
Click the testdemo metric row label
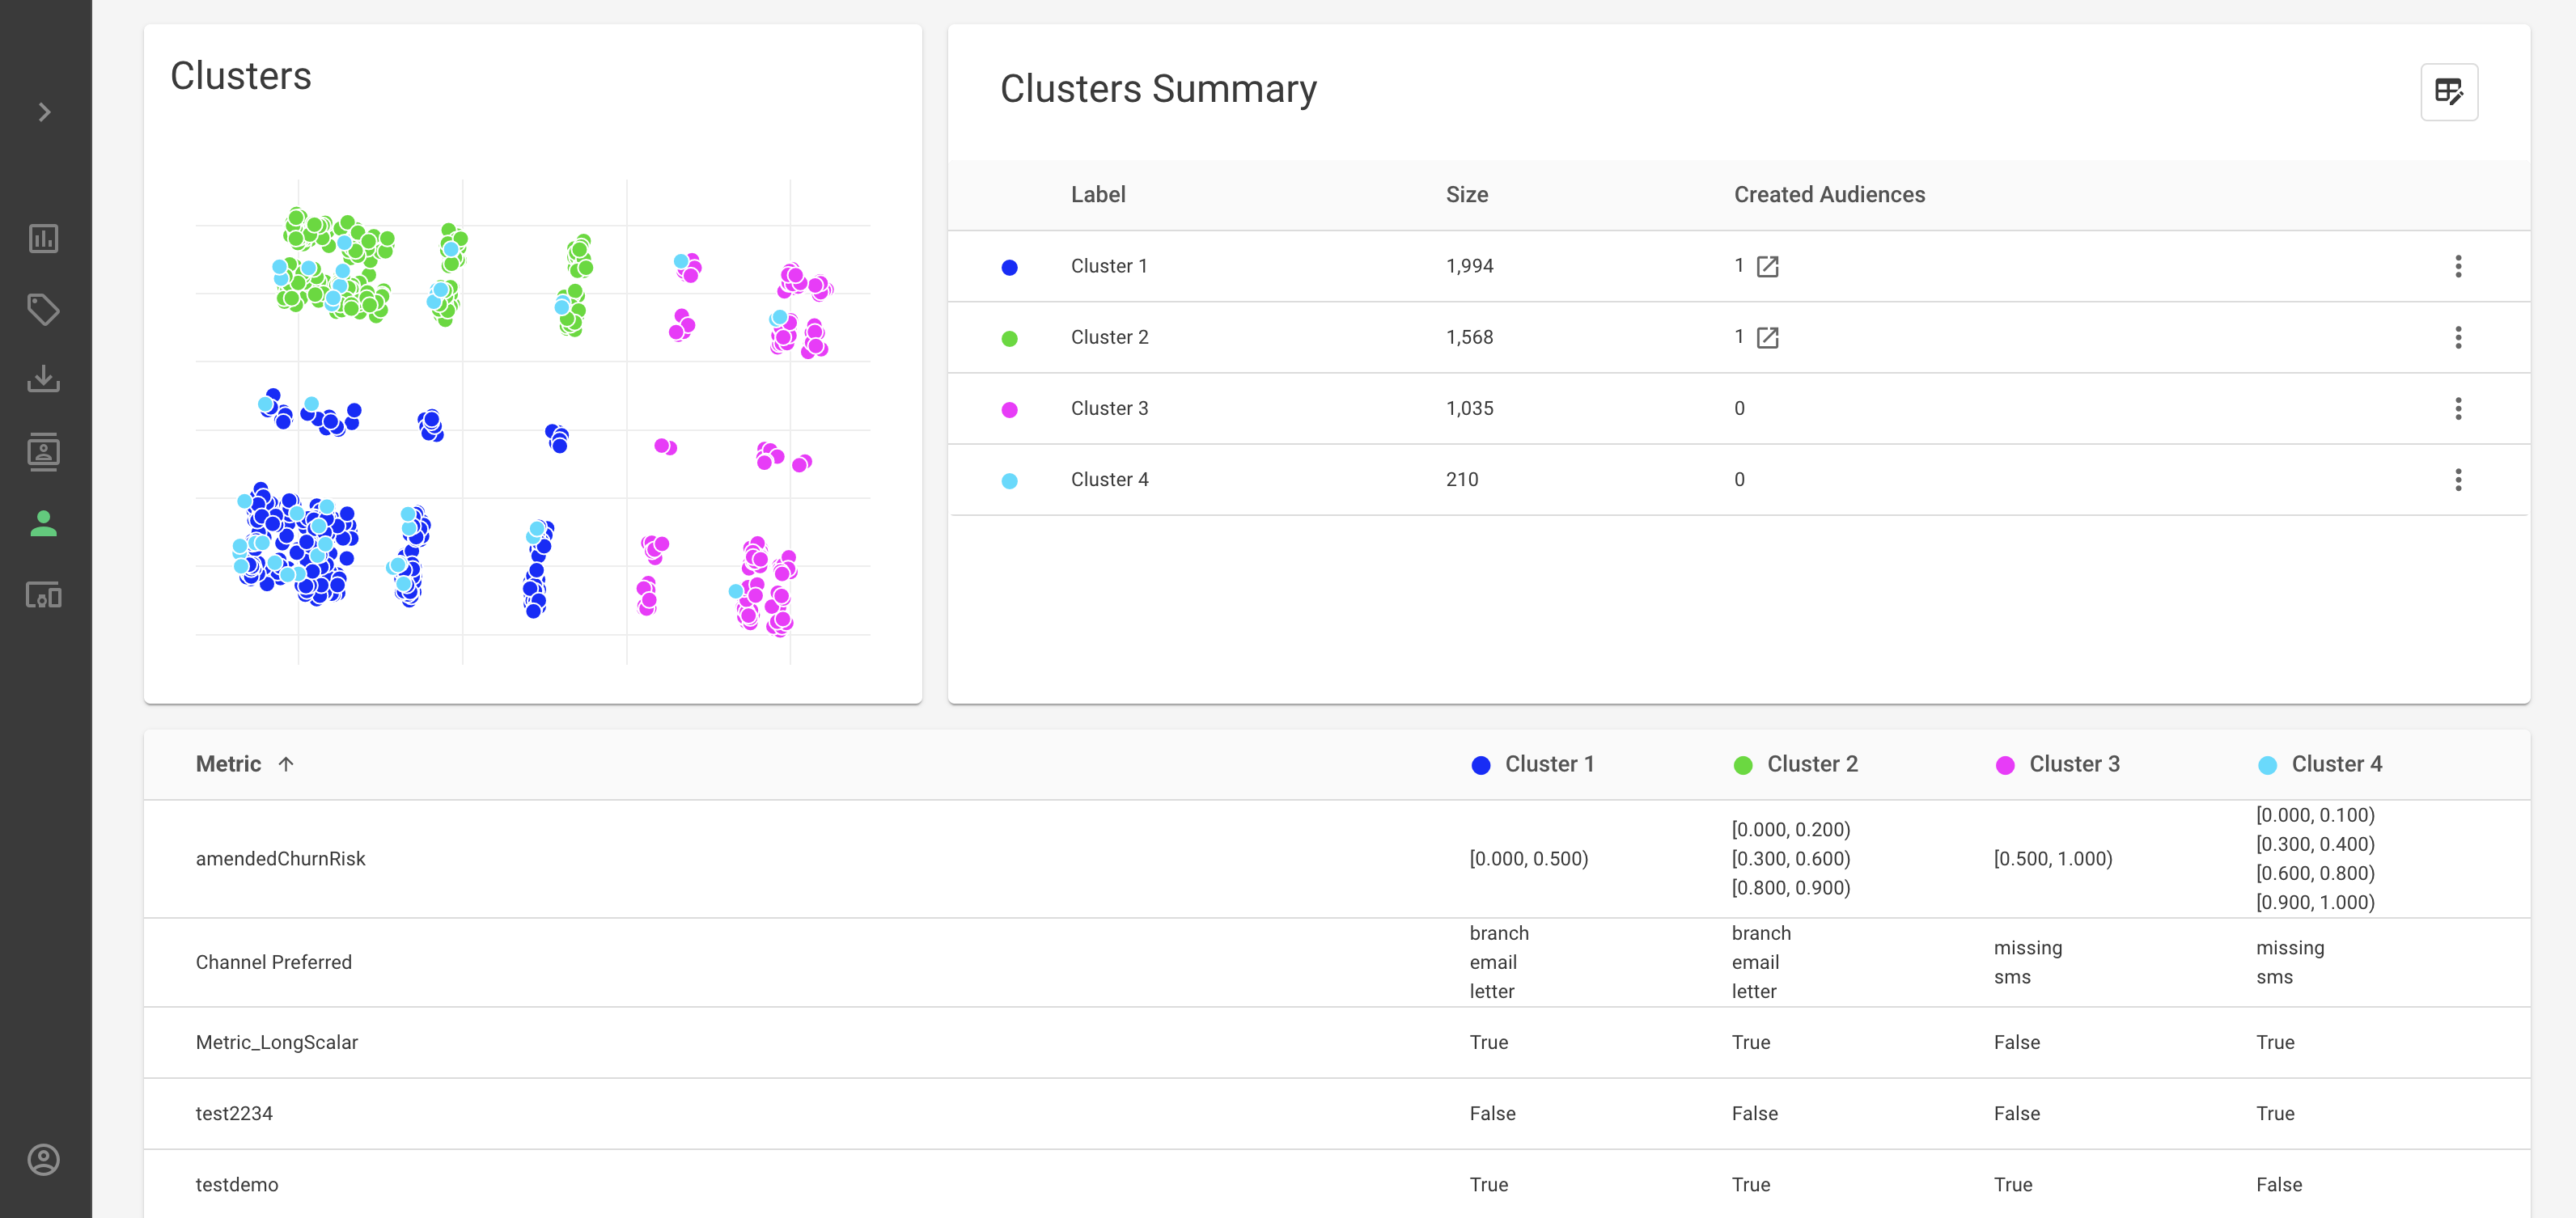pos(237,1185)
